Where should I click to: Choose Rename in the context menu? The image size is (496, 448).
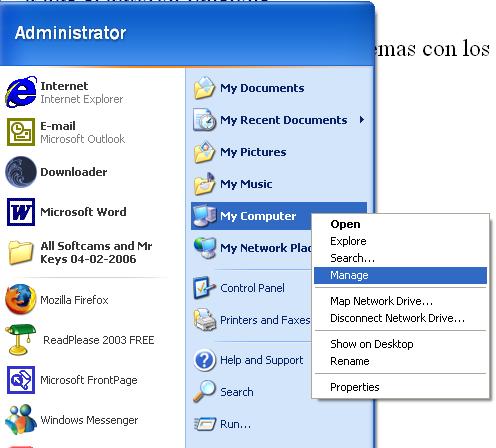[400, 361]
